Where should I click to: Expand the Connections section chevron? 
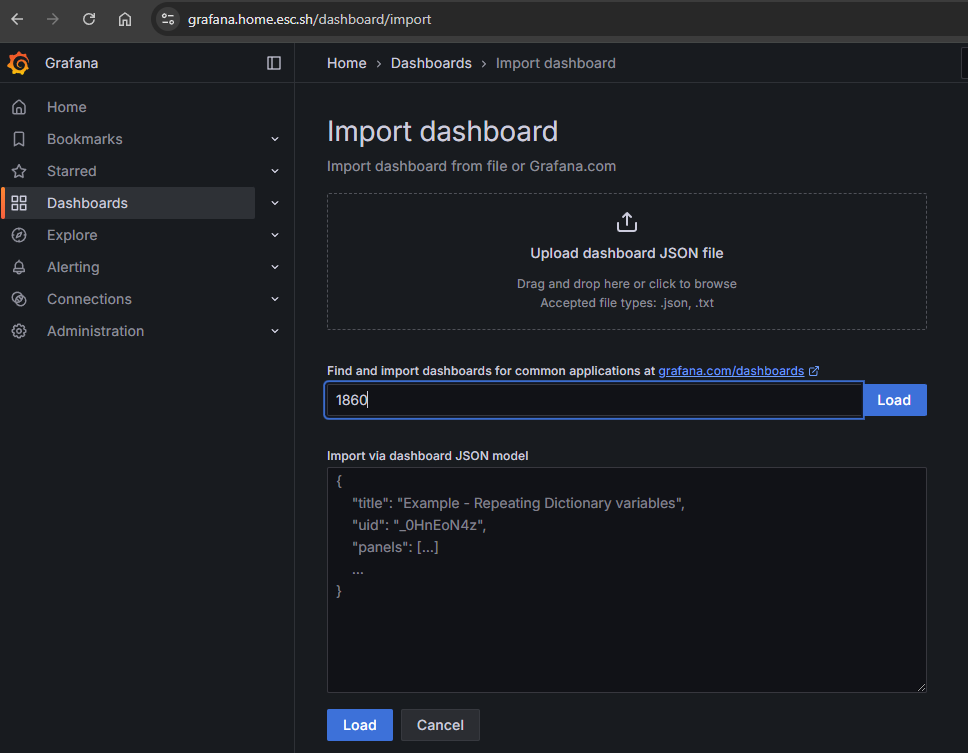tap(275, 300)
